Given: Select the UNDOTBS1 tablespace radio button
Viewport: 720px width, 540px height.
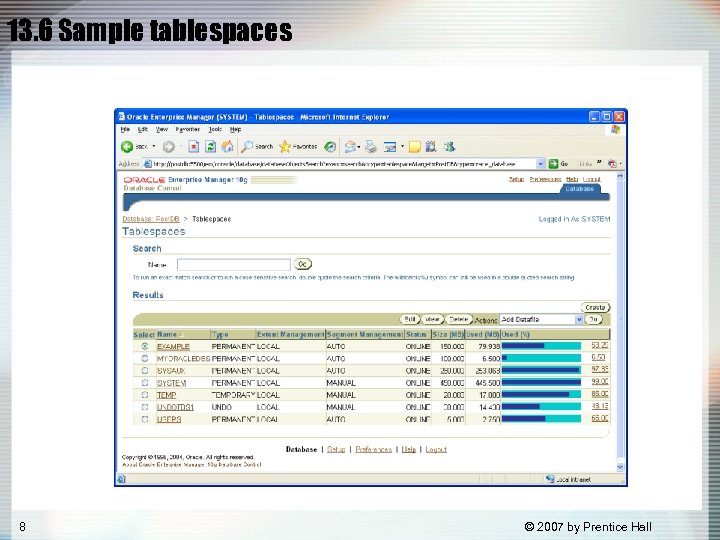Looking at the screenshot, I should tap(145, 407).
